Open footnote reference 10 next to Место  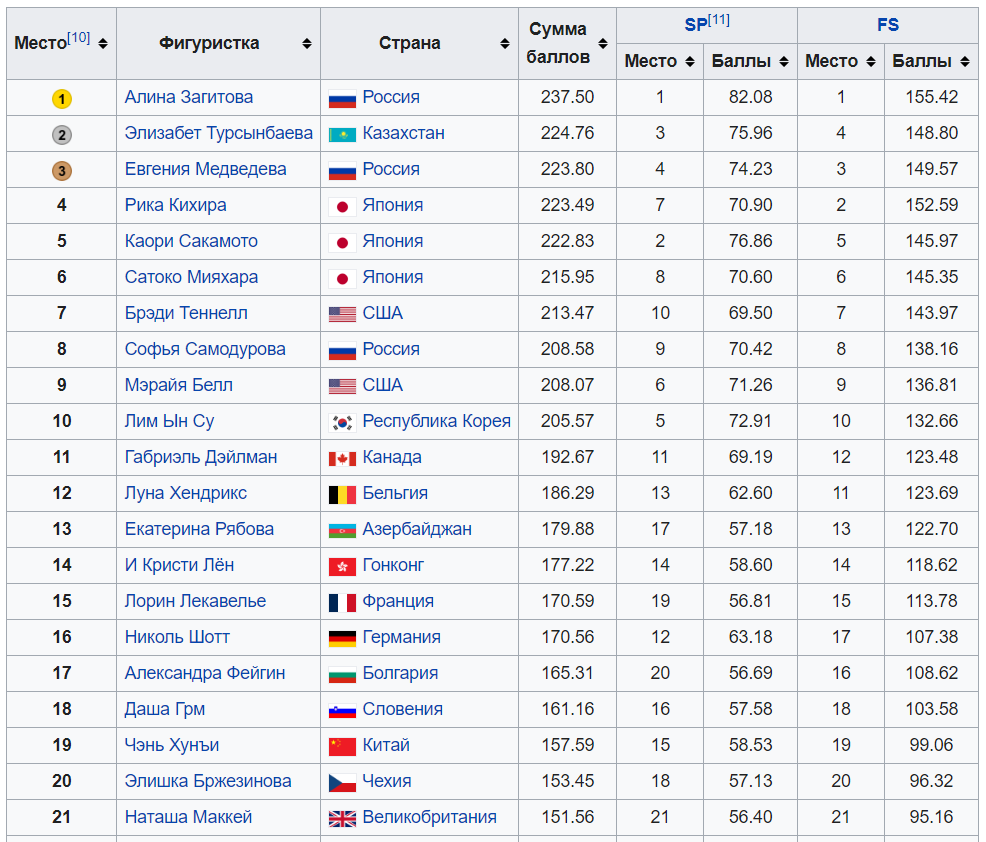(x=79, y=38)
